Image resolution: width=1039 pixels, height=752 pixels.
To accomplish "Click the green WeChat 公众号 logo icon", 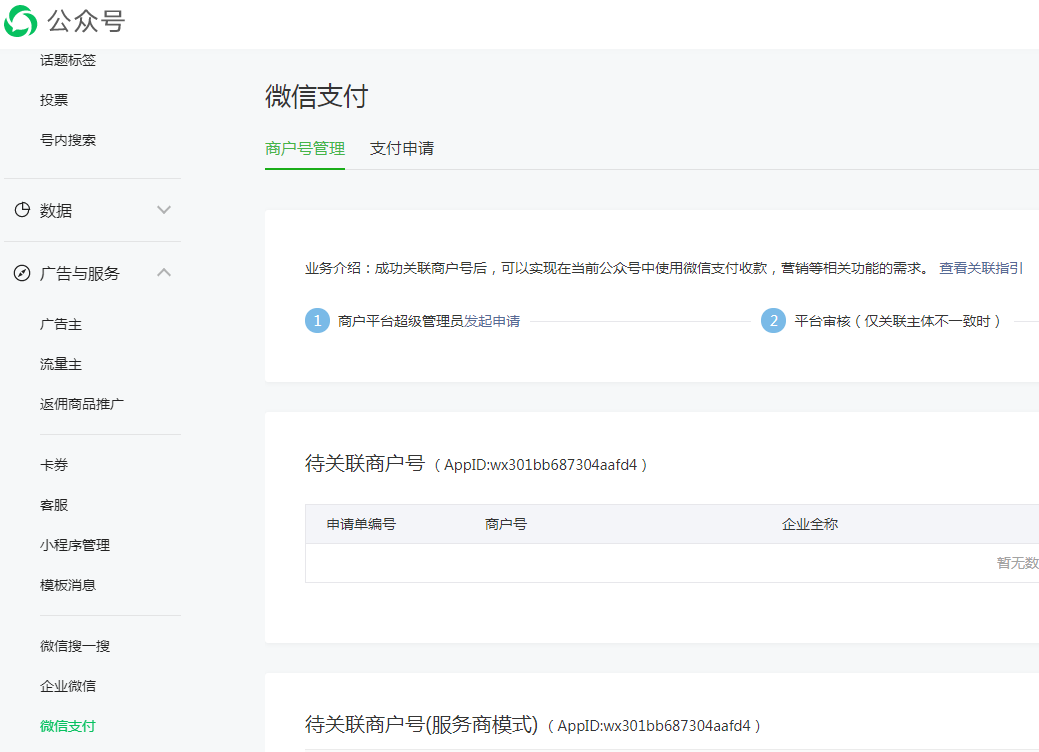I will pyautogui.click(x=21, y=21).
